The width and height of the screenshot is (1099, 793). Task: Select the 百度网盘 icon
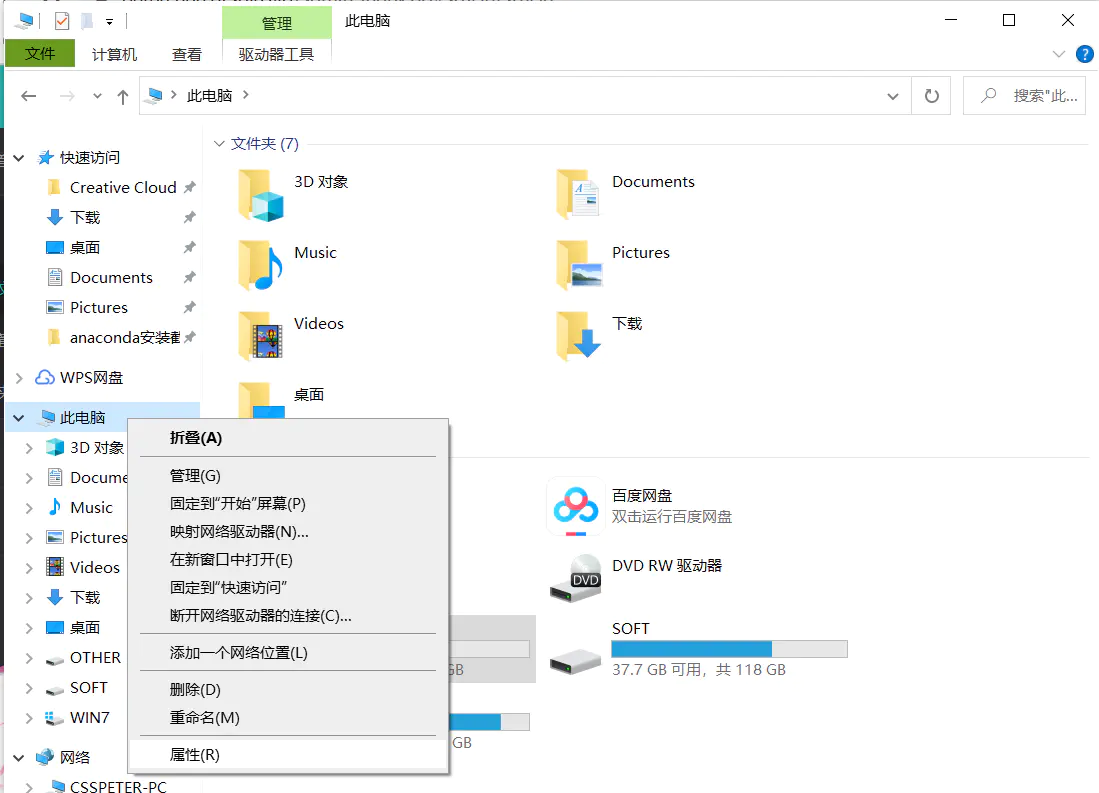[x=575, y=506]
